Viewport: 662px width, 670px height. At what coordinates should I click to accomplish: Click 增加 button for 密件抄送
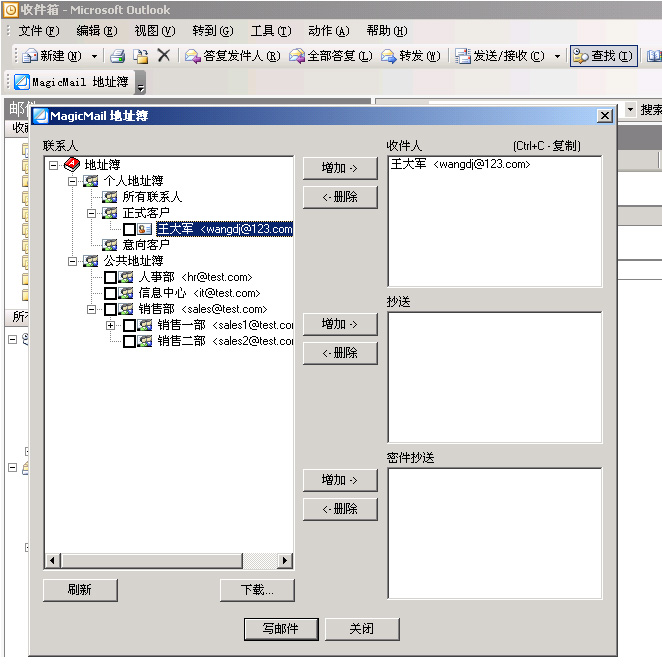pyautogui.click(x=340, y=480)
